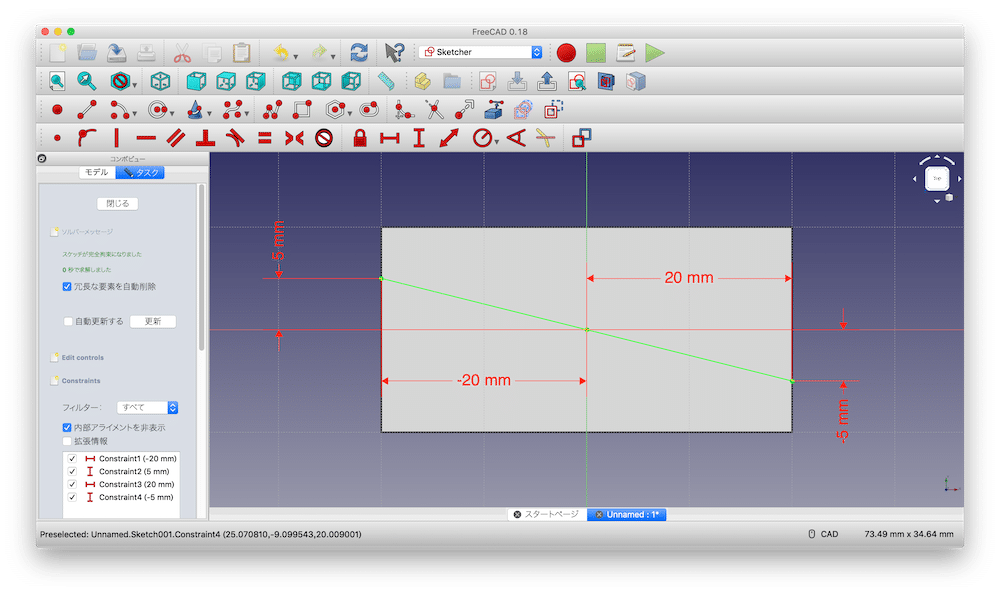Viewport: 1000px width, 595px height.
Task: Open the フィルター dropdown showing すべて
Action: coord(147,407)
